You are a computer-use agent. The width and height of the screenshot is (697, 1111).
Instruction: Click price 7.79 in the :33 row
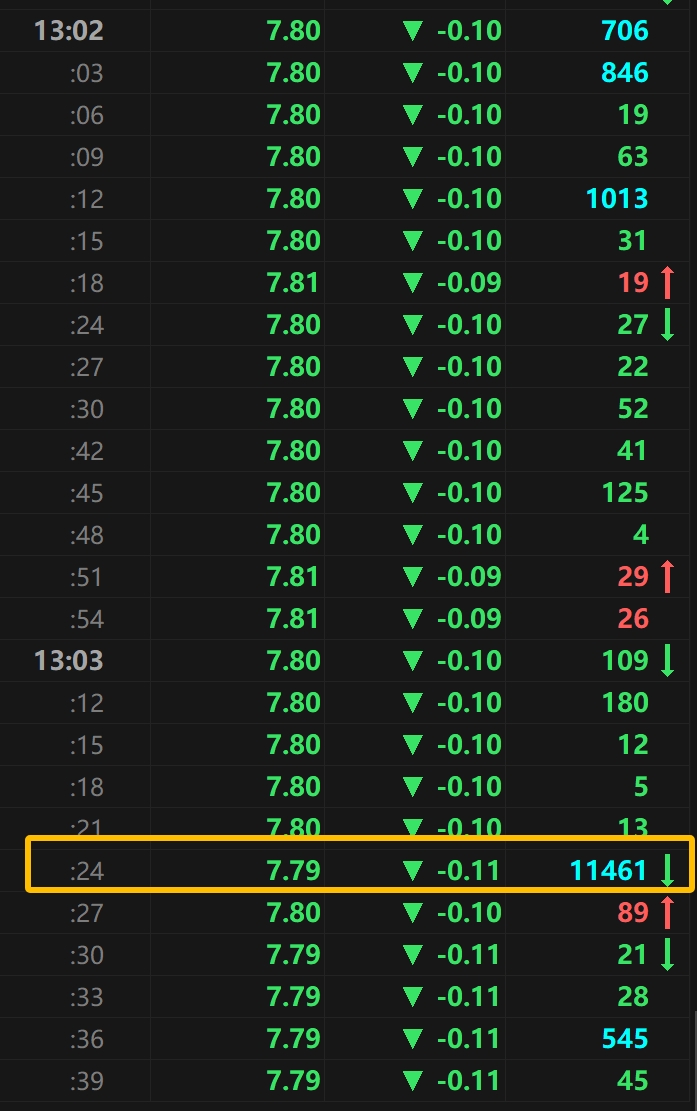(293, 996)
